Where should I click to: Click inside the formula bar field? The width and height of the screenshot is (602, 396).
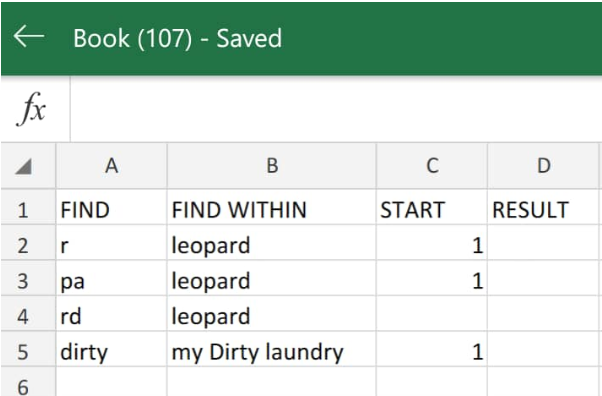pos(336,109)
